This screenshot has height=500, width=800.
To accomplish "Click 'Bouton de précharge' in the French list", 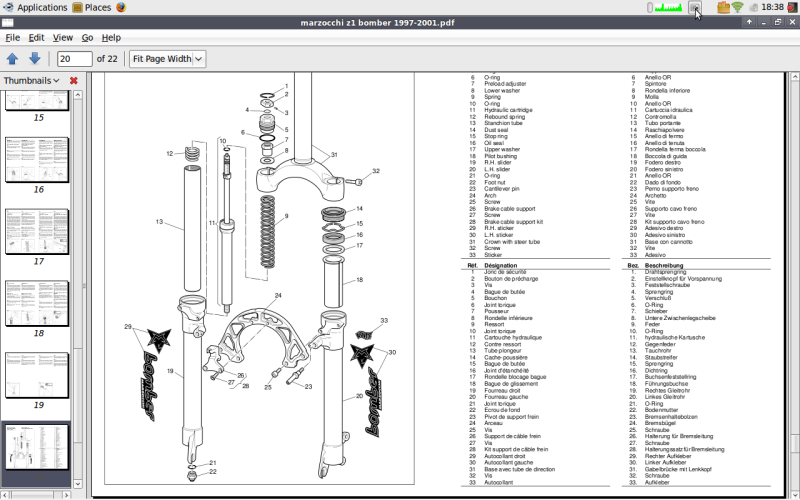I will (x=511, y=279).
